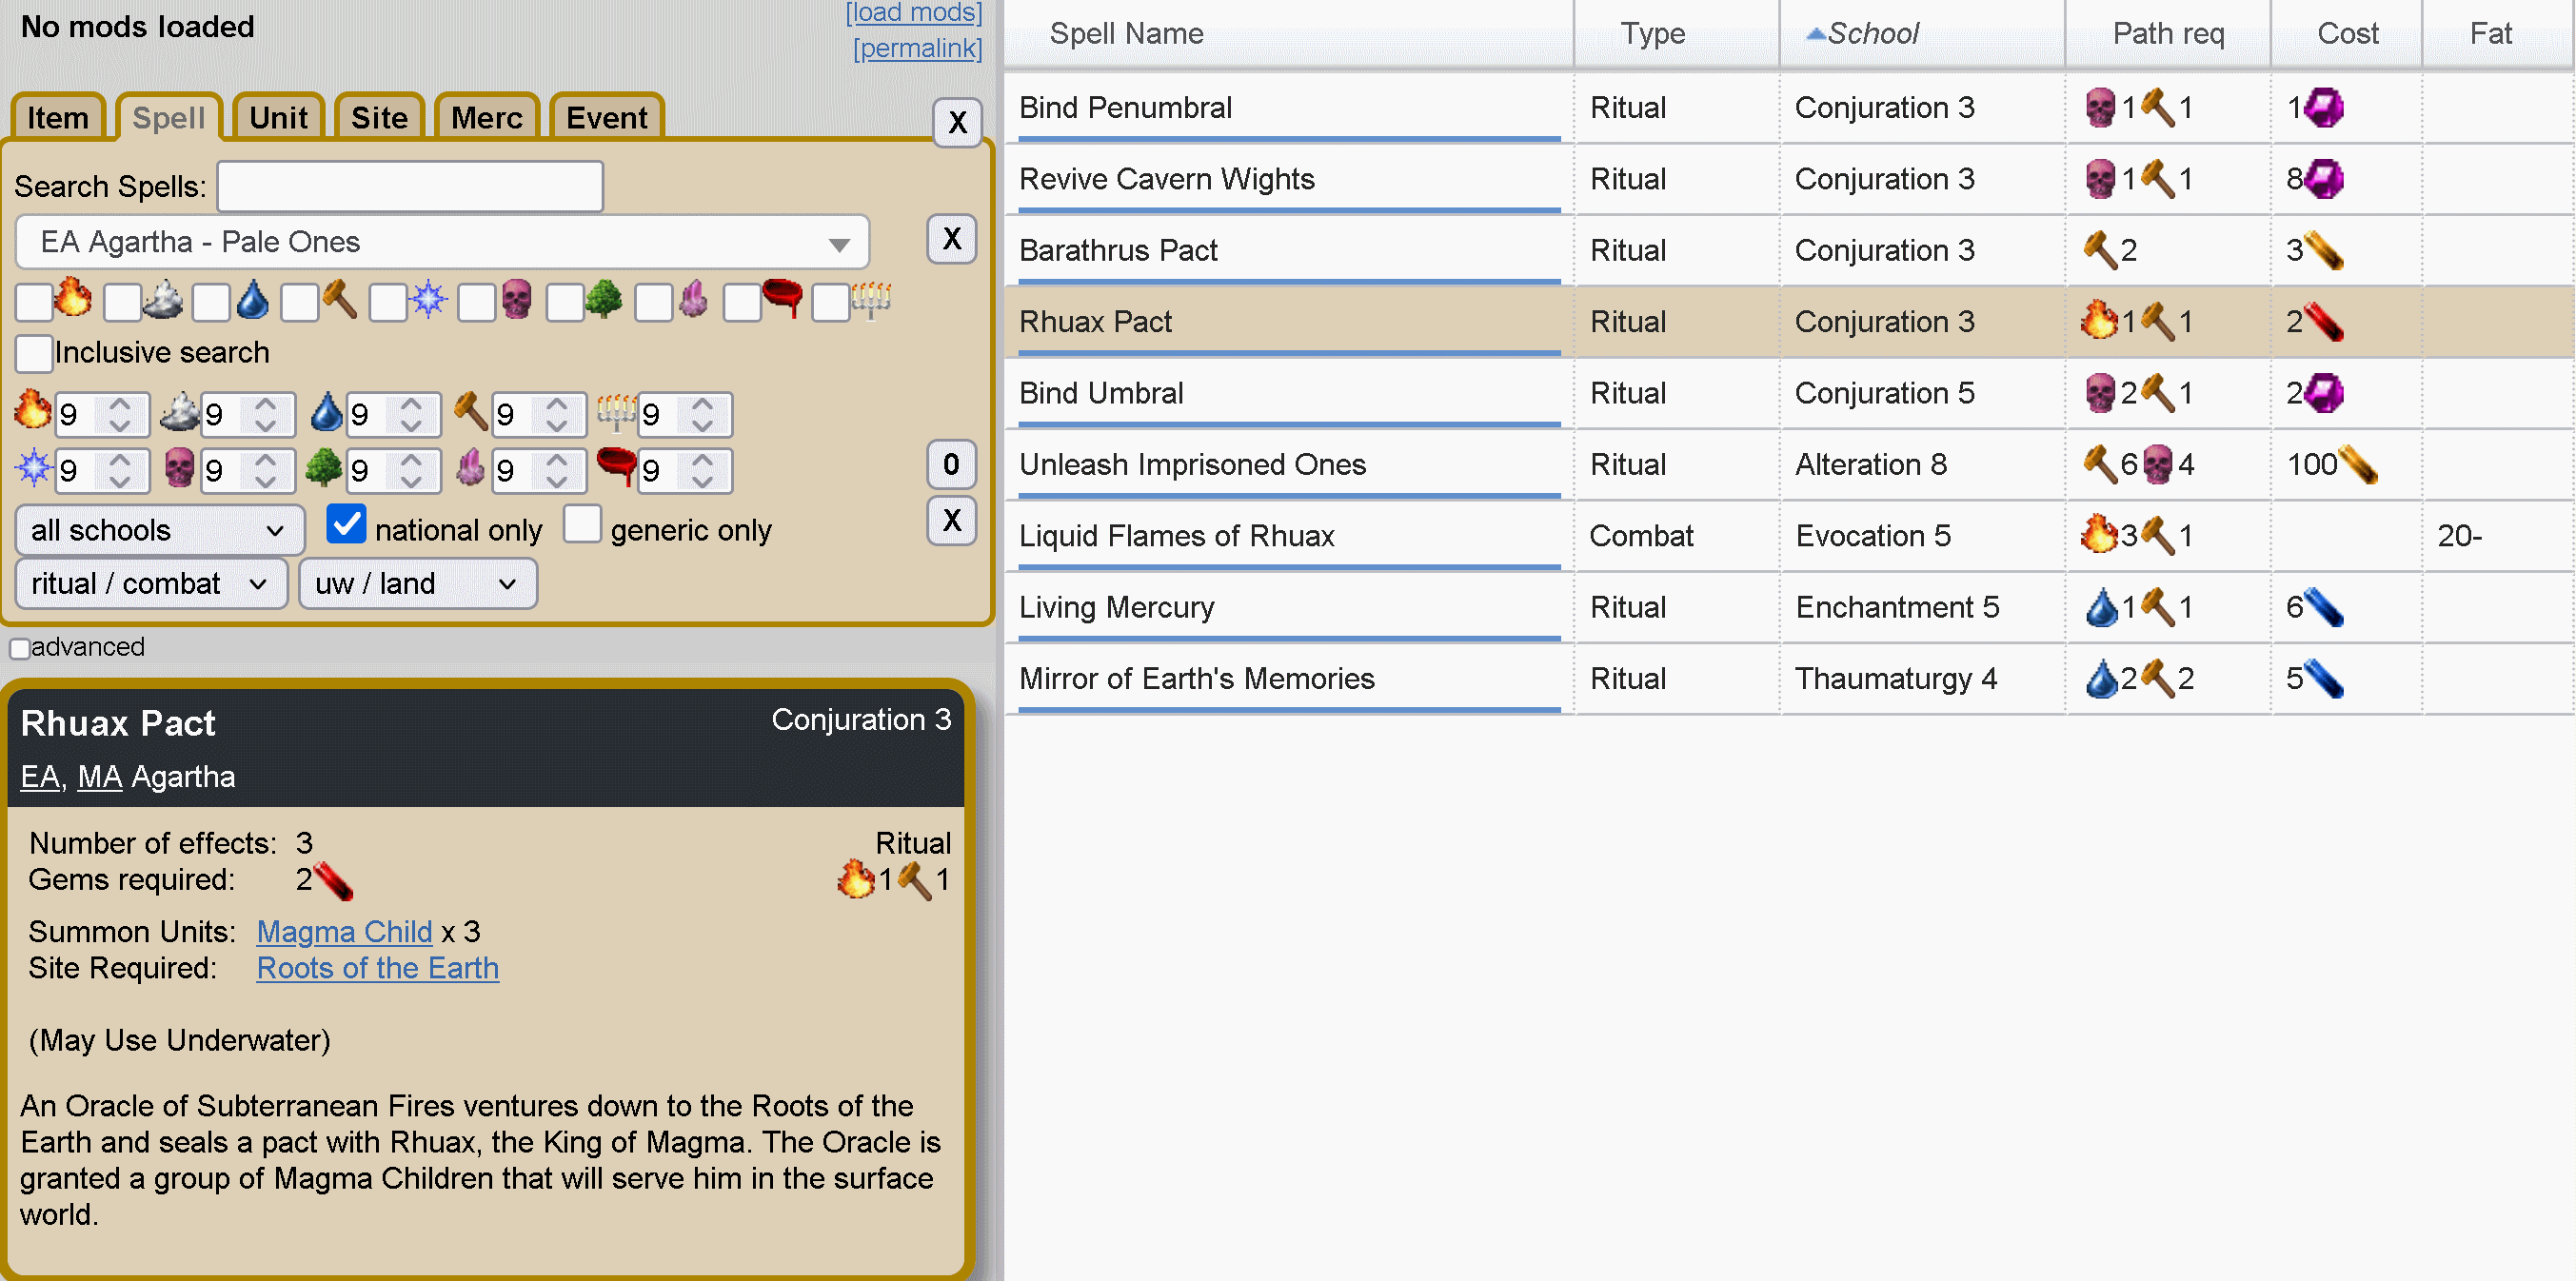Toggle the air path filter checkbox
The height and width of the screenshot is (1281, 2576).
[x=122, y=301]
